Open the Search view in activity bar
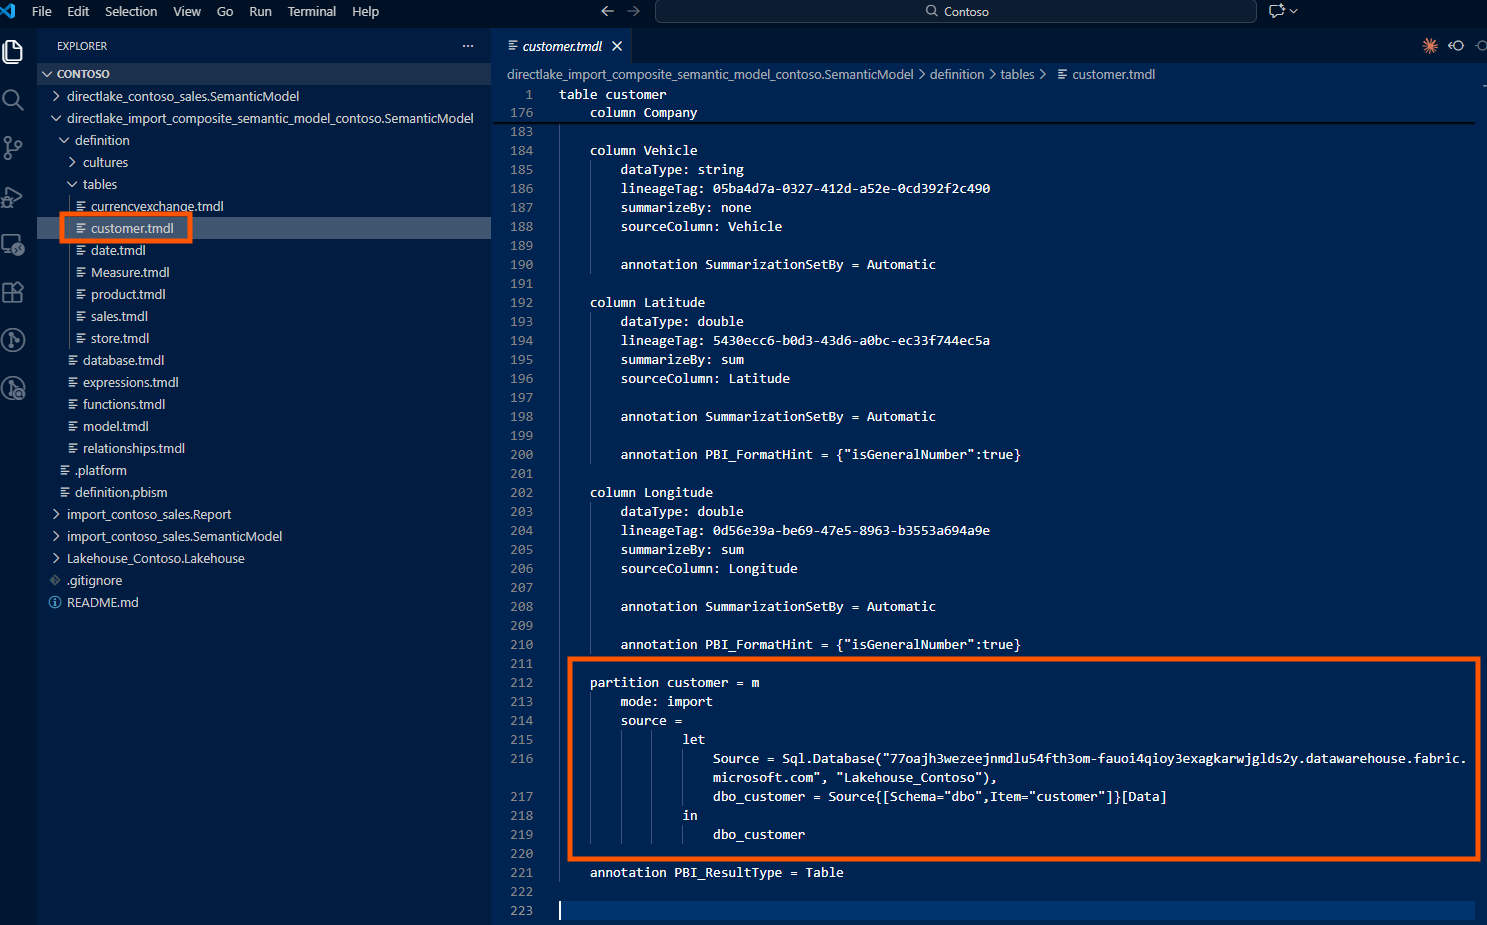This screenshot has height=925, width=1487. [x=13, y=100]
